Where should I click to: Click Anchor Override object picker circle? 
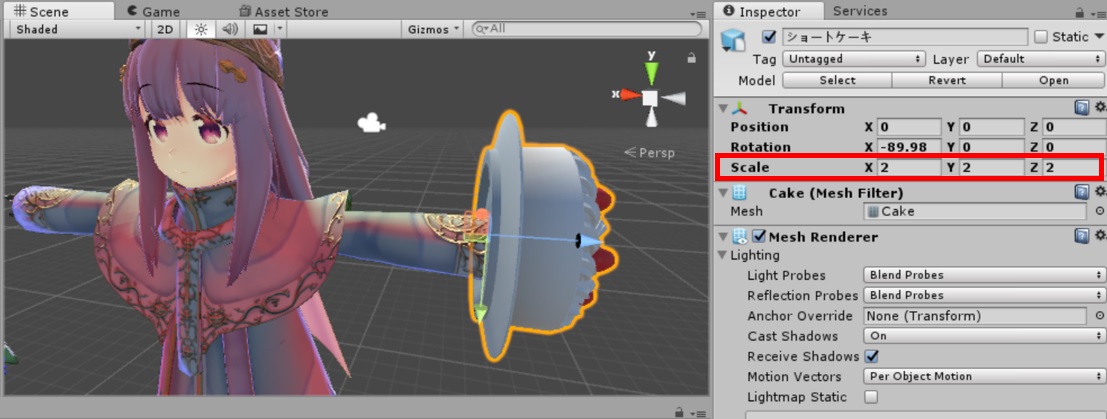tap(1099, 316)
